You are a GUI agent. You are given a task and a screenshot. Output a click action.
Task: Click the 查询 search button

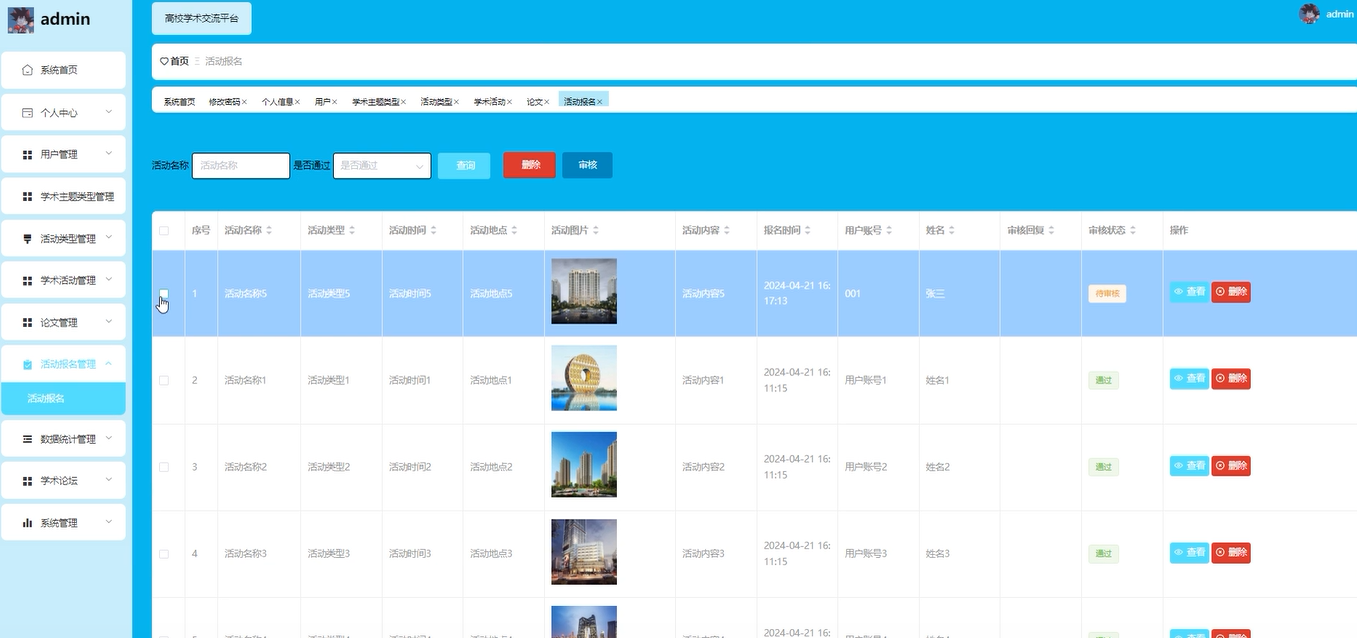(464, 166)
